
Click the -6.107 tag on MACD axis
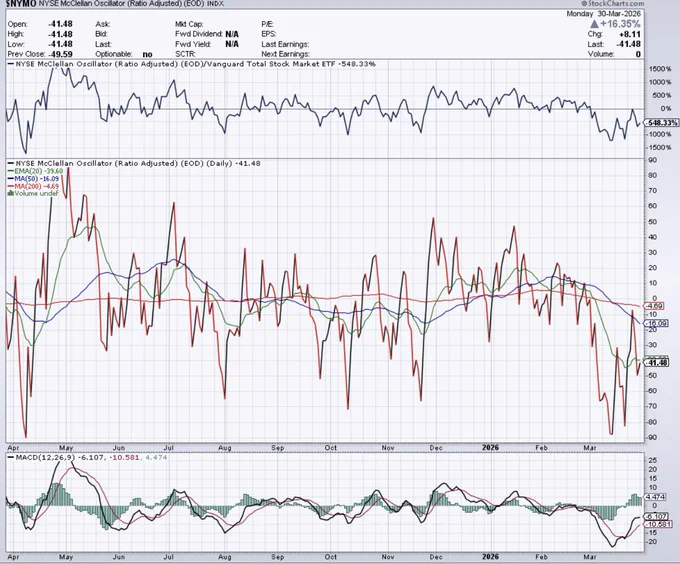(657, 517)
